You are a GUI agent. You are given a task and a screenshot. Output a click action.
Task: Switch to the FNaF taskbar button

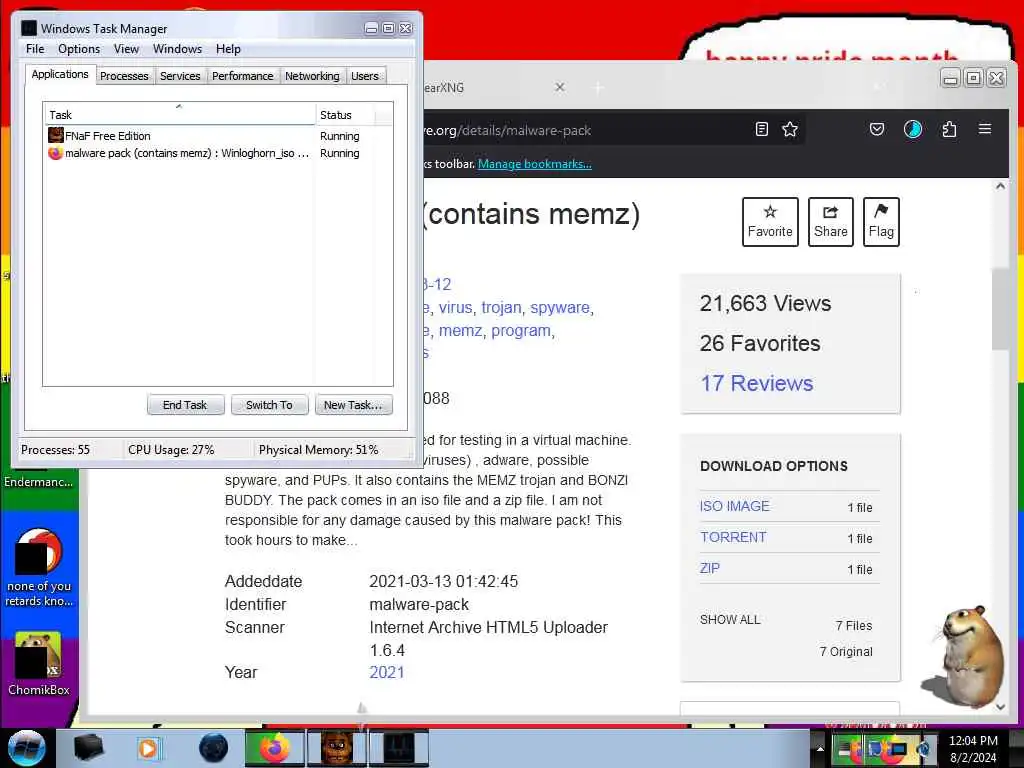[337, 748]
